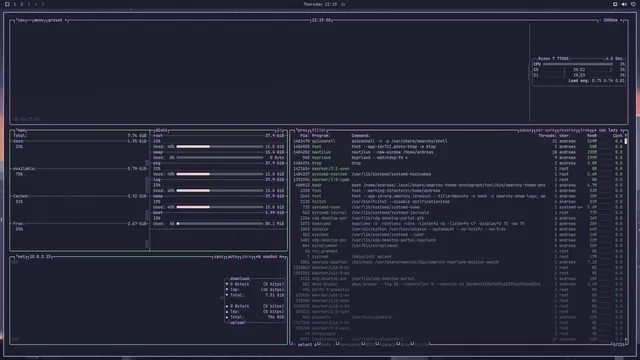
Task: Open the btop menu option
Action: 39,20
